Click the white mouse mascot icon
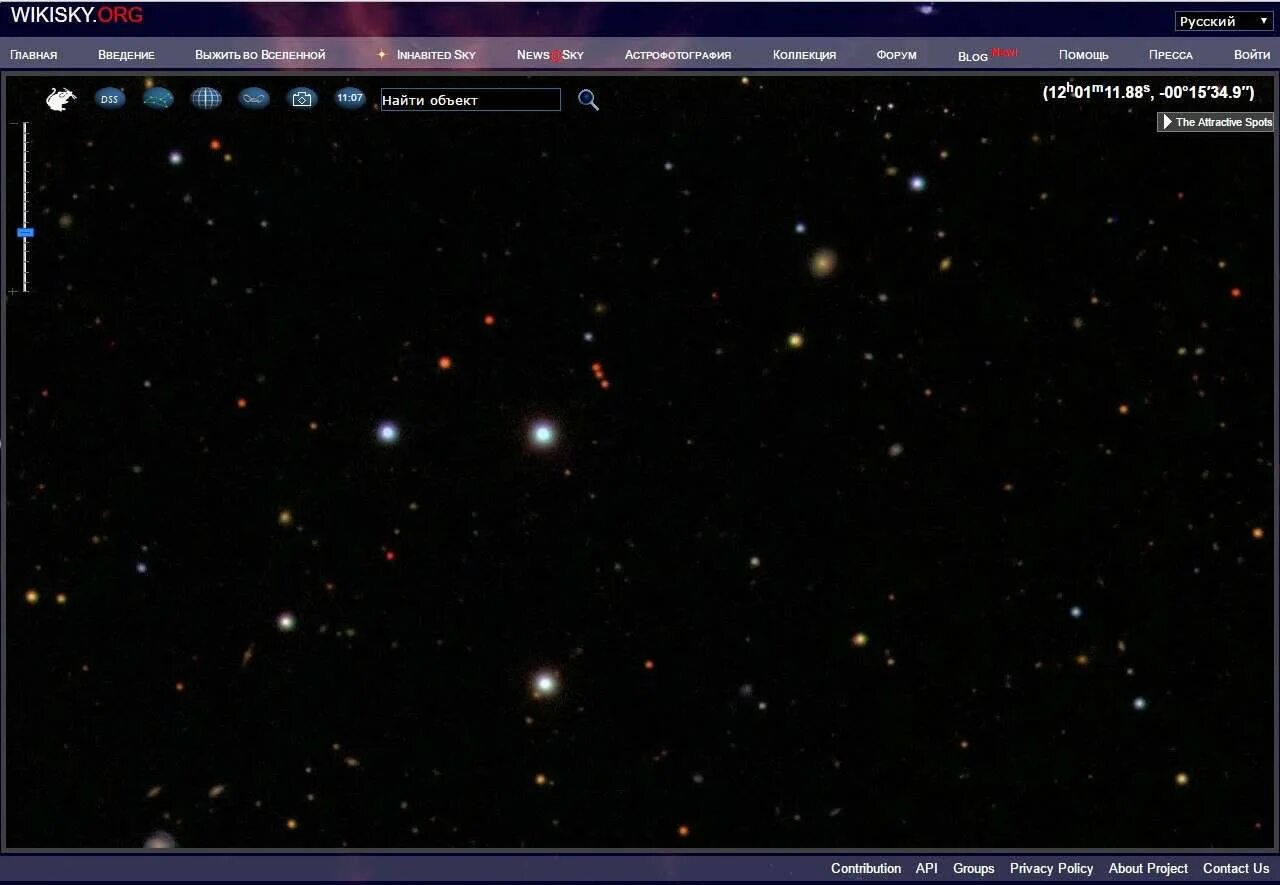1280x885 pixels. (x=61, y=99)
